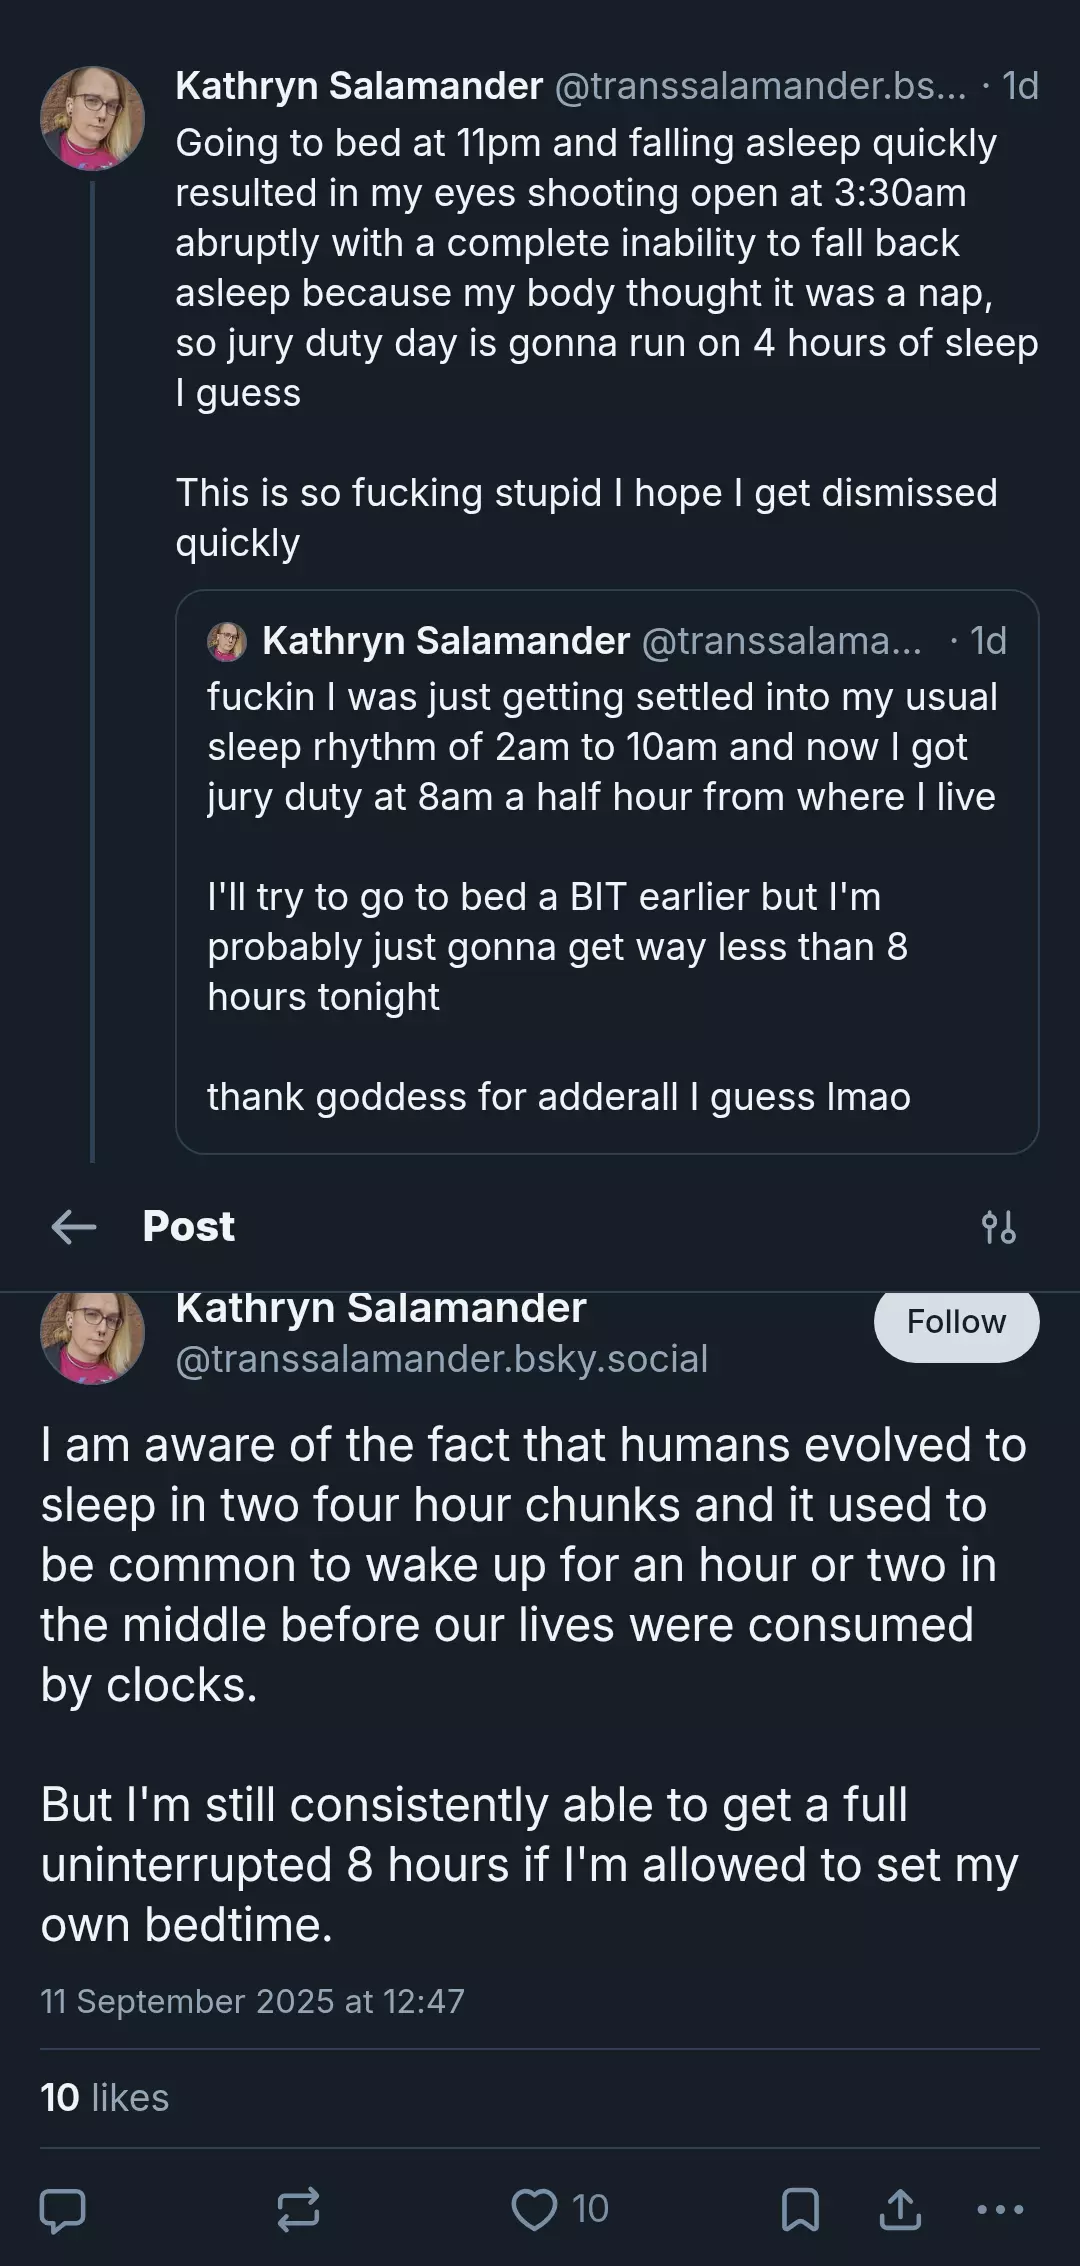The width and height of the screenshot is (1080, 2266).
Task: Open the three-dot more options menu
Action: 1000,2209
